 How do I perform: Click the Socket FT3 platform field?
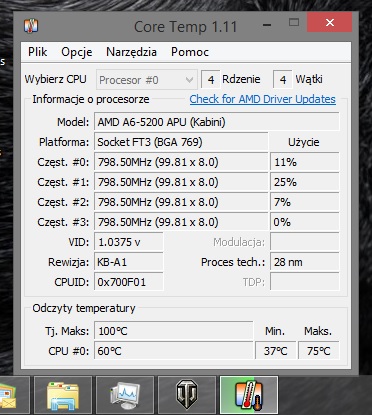pyautogui.click(x=181, y=142)
